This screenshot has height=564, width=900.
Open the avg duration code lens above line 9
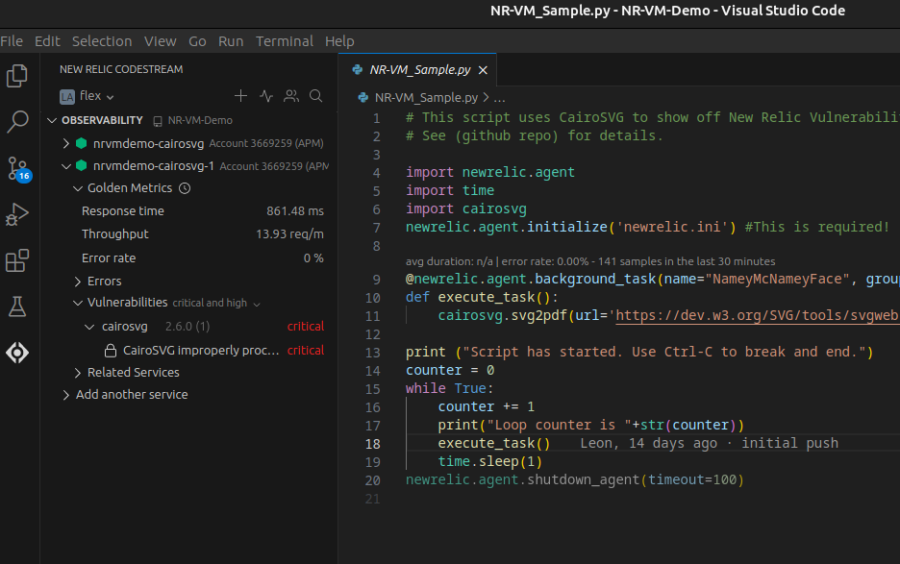coord(590,262)
